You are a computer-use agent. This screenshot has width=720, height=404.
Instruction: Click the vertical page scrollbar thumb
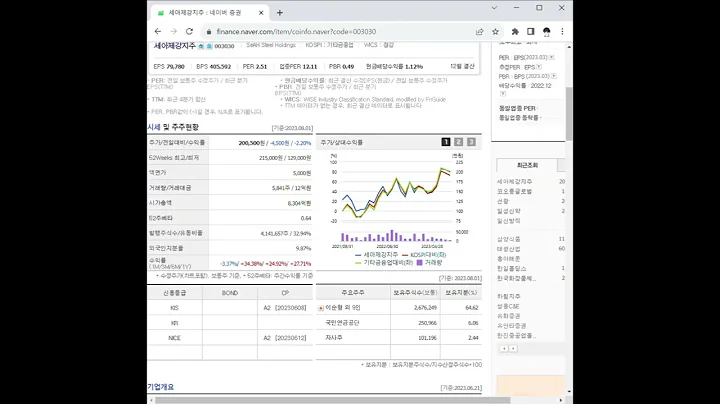[x=569, y=113]
